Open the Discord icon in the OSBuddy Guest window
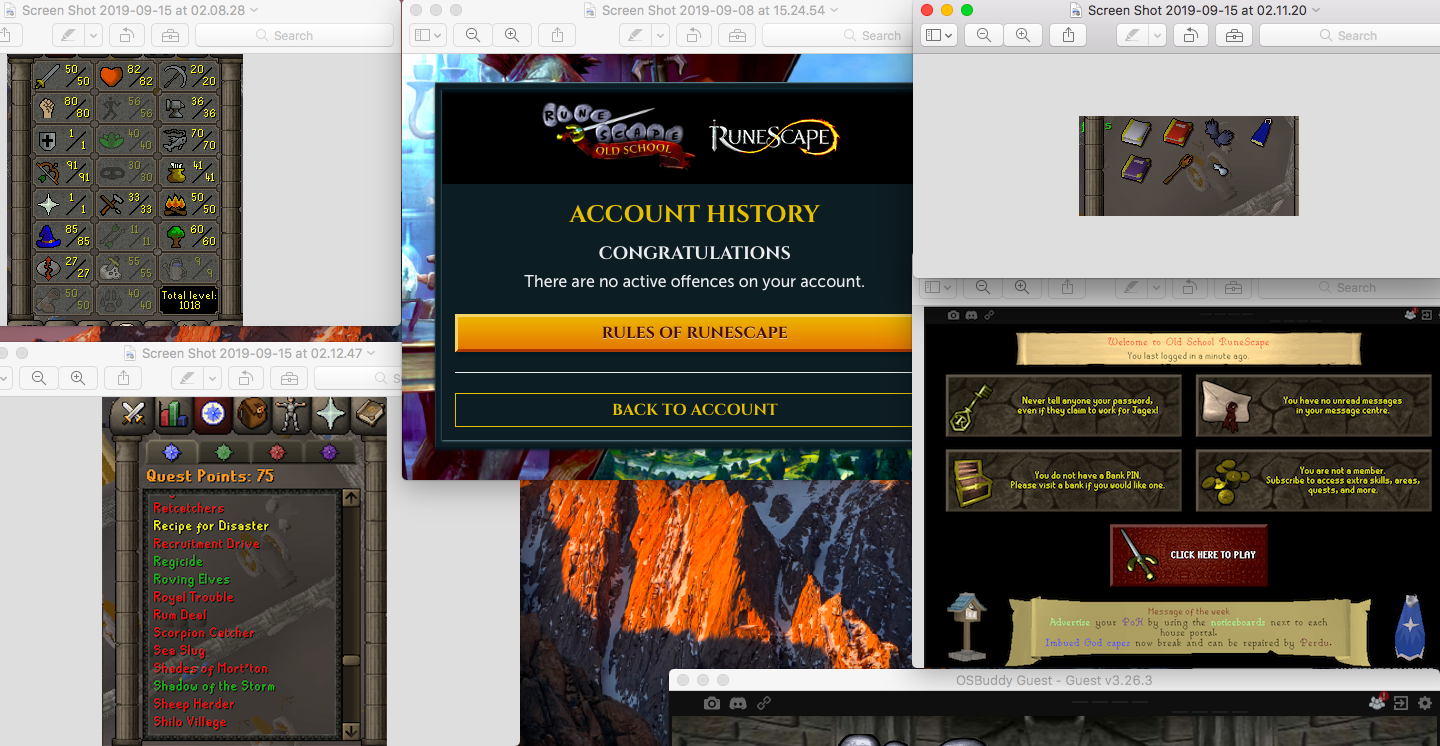 click(x=738, y=703)
